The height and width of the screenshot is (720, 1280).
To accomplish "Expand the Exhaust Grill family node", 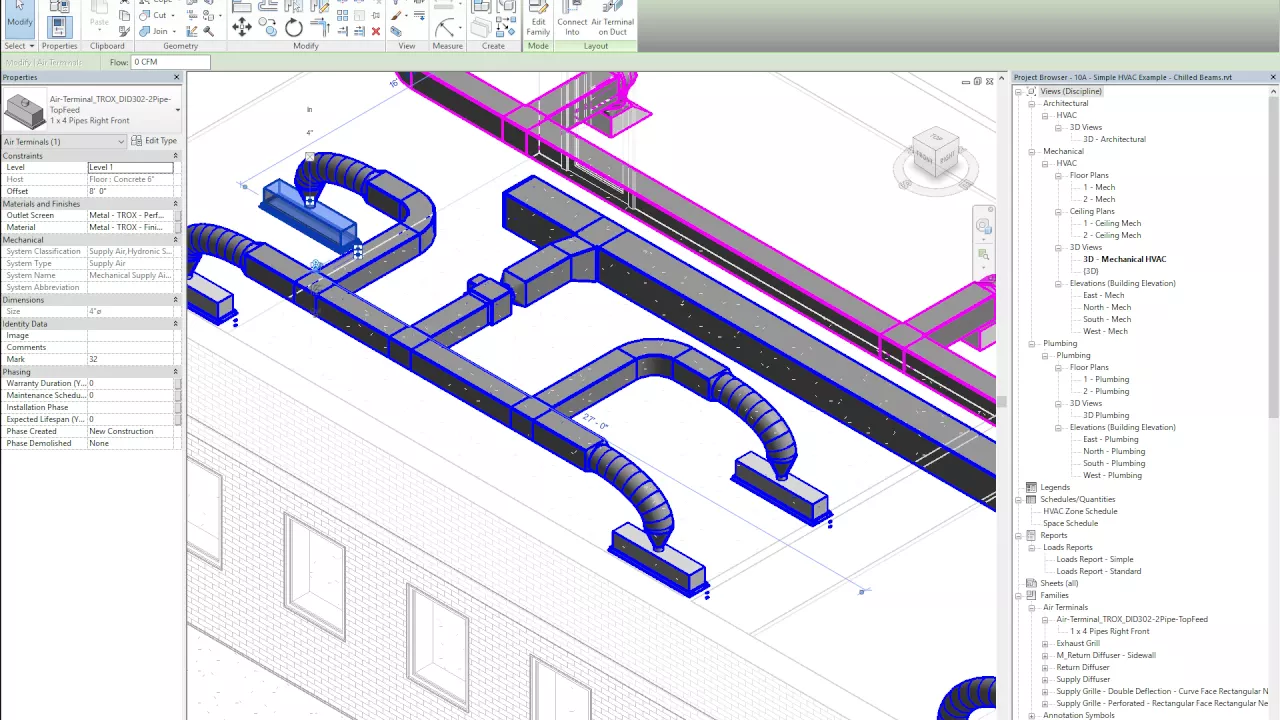I will [x=1045, y=643].
